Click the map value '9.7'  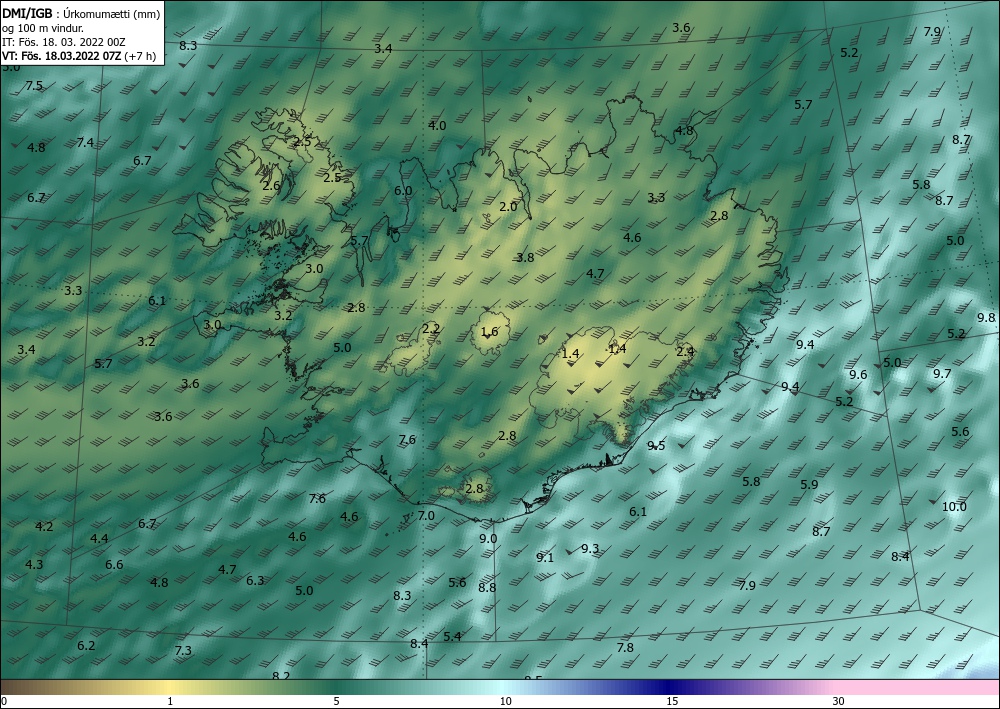tap(942, 374)
